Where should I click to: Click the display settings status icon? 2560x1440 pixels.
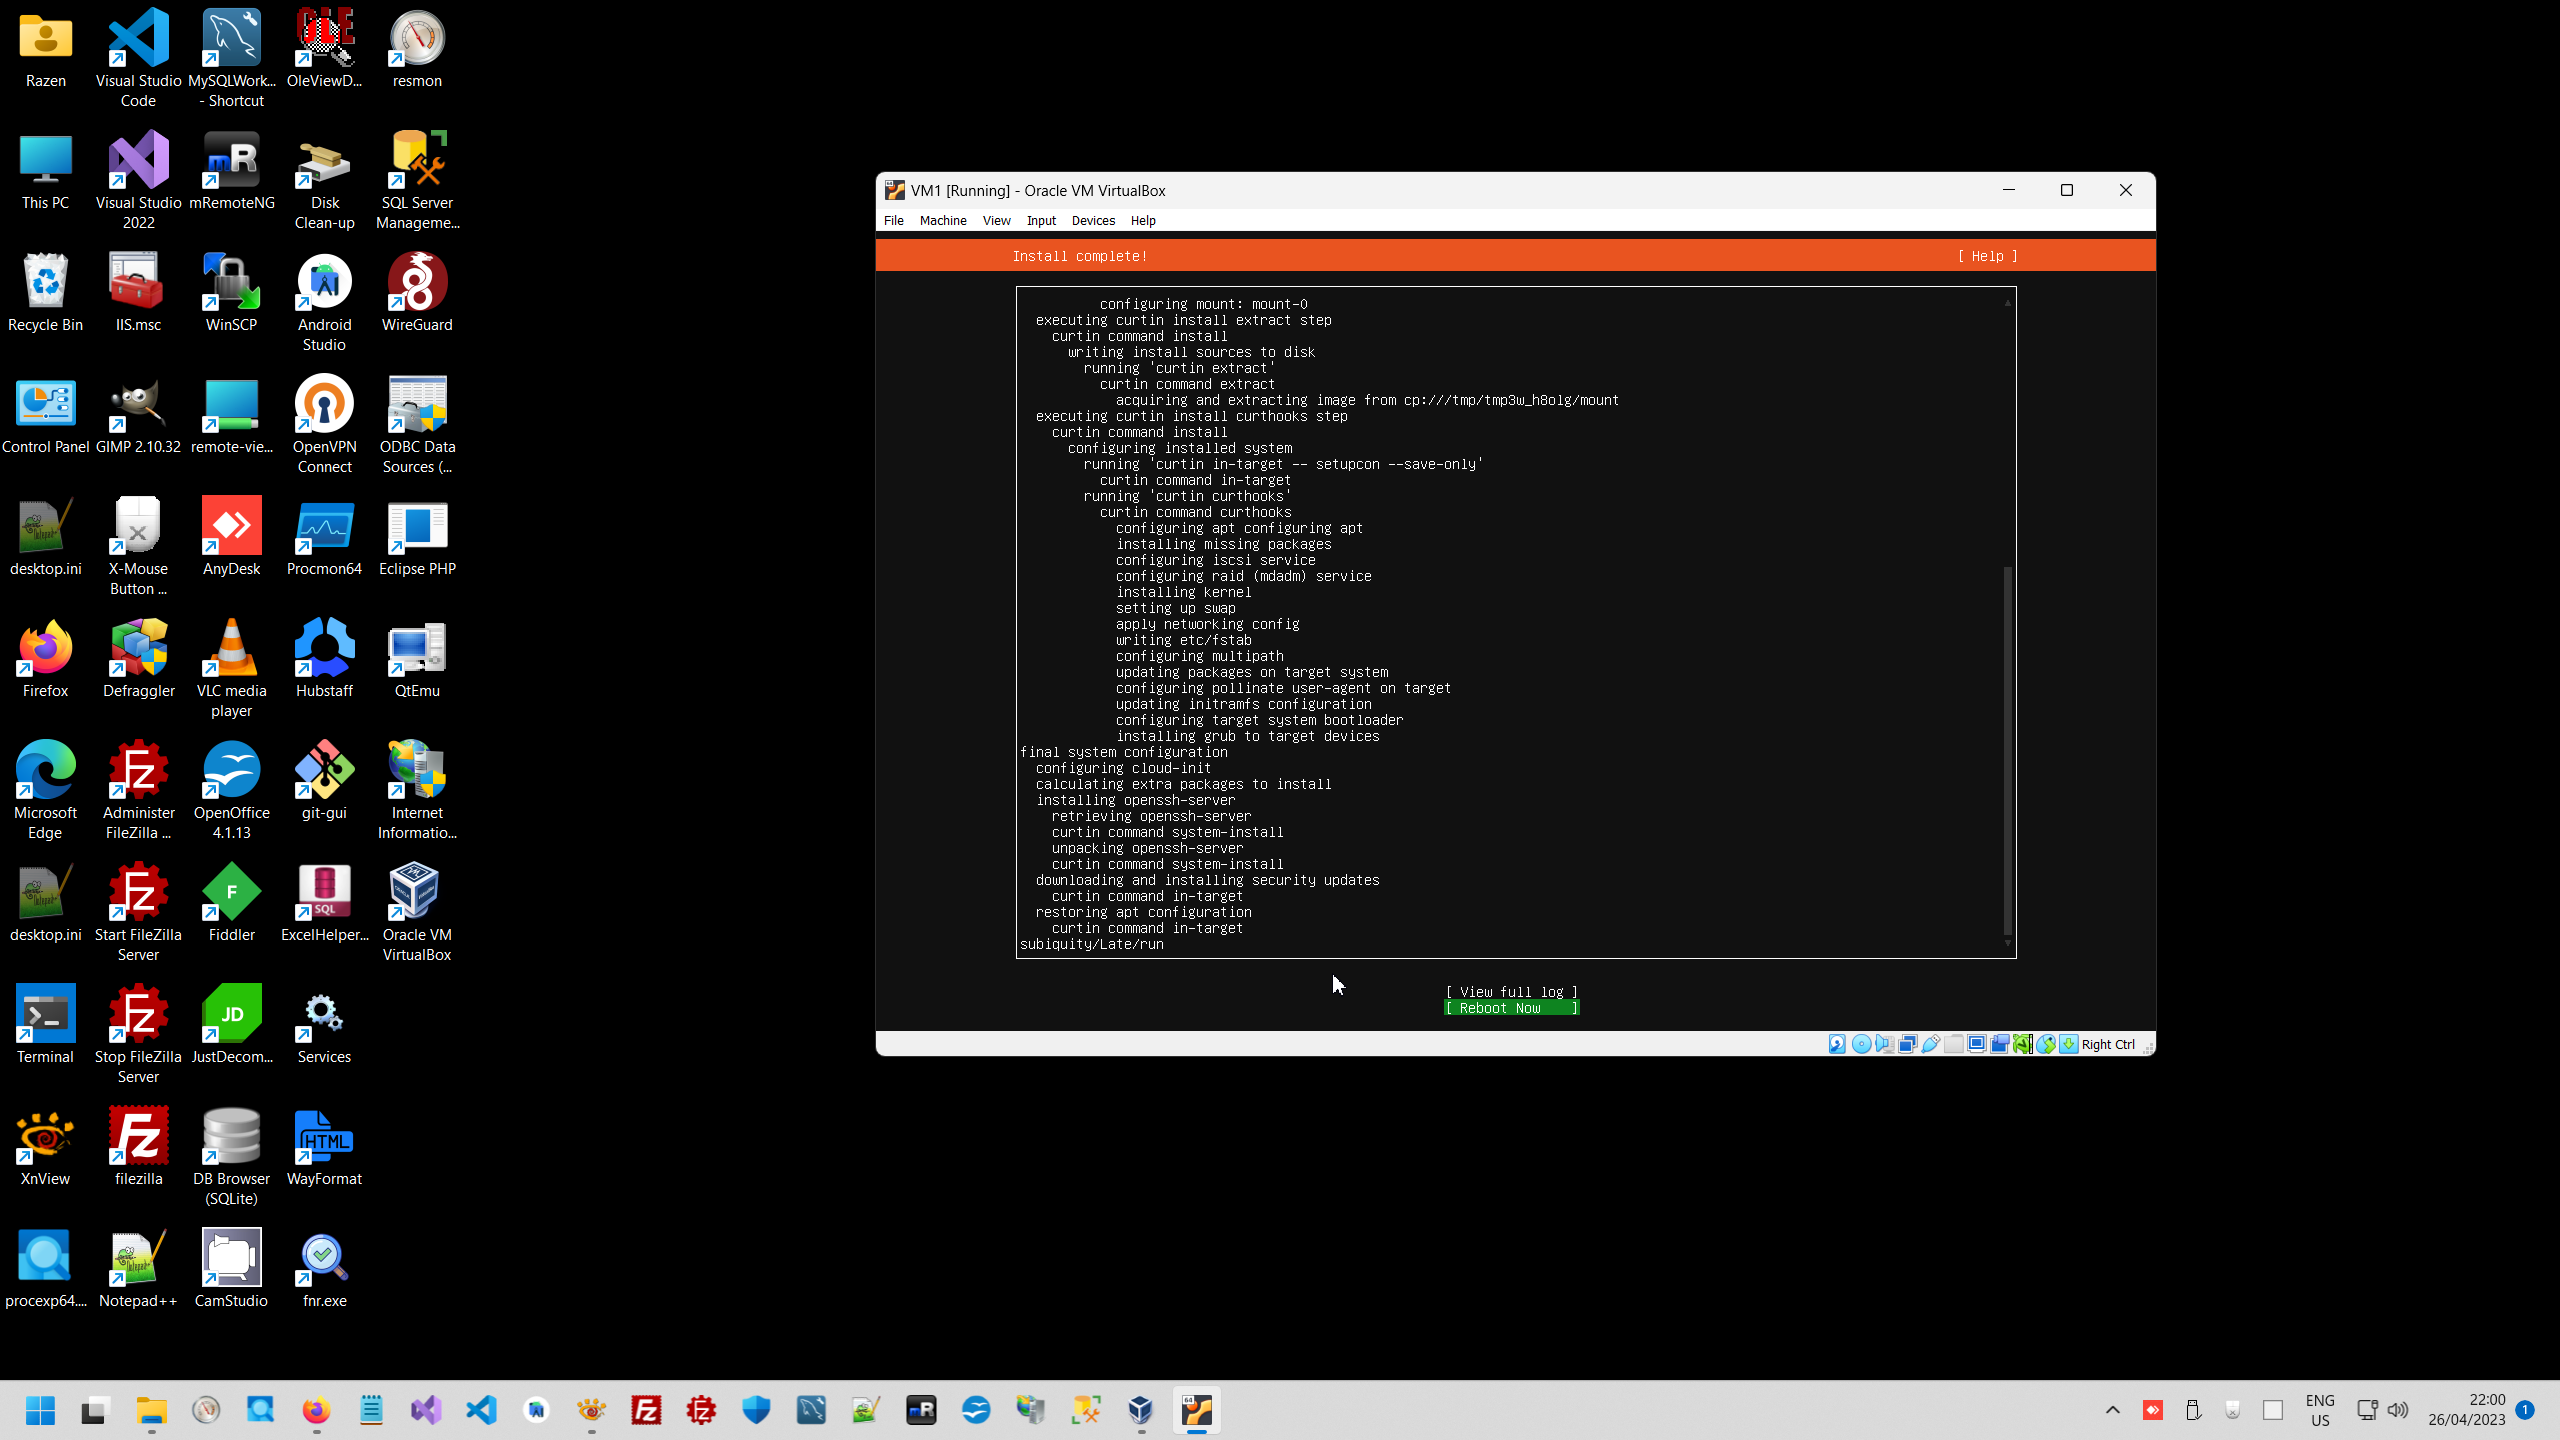(x=1977, y=1044)
